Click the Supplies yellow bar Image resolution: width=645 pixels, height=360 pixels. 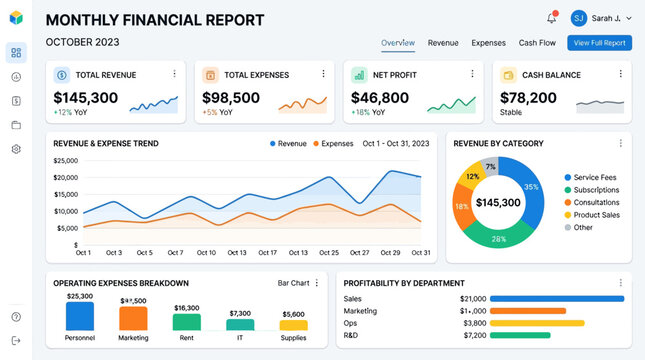pos(294,325)
